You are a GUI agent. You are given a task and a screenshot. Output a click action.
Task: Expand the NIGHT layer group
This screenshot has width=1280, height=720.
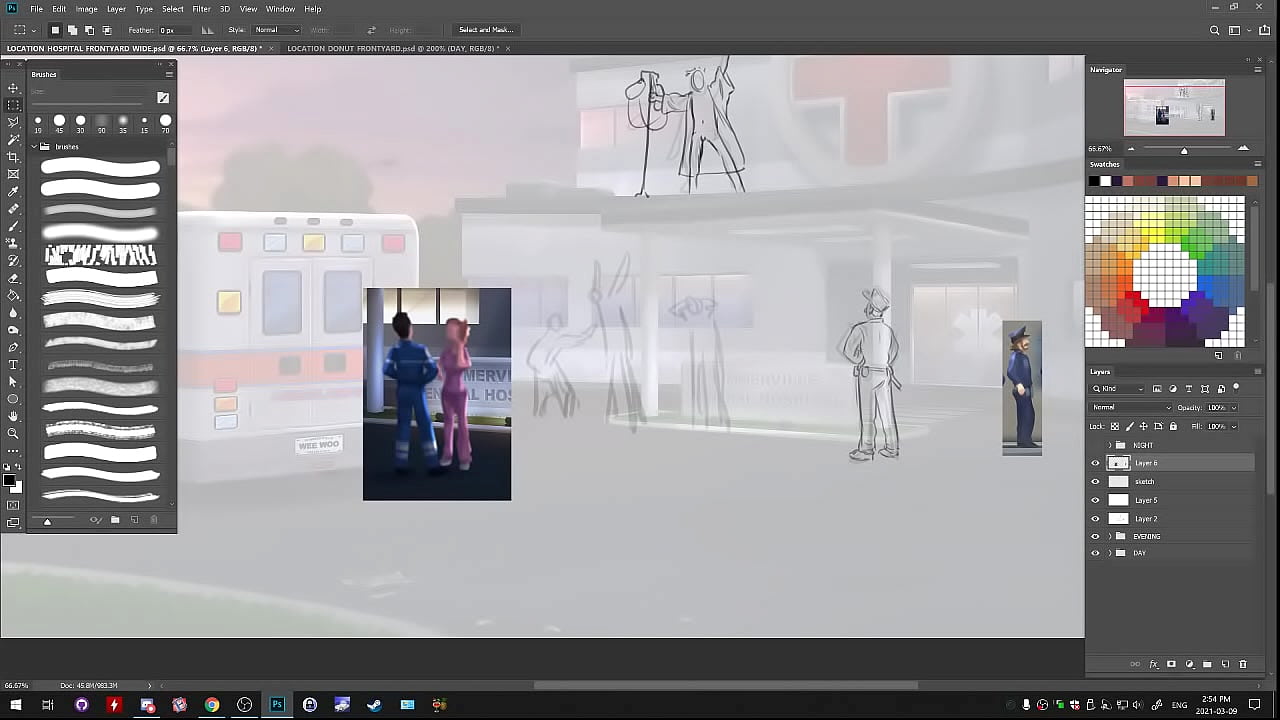[x=1109, y=445]
